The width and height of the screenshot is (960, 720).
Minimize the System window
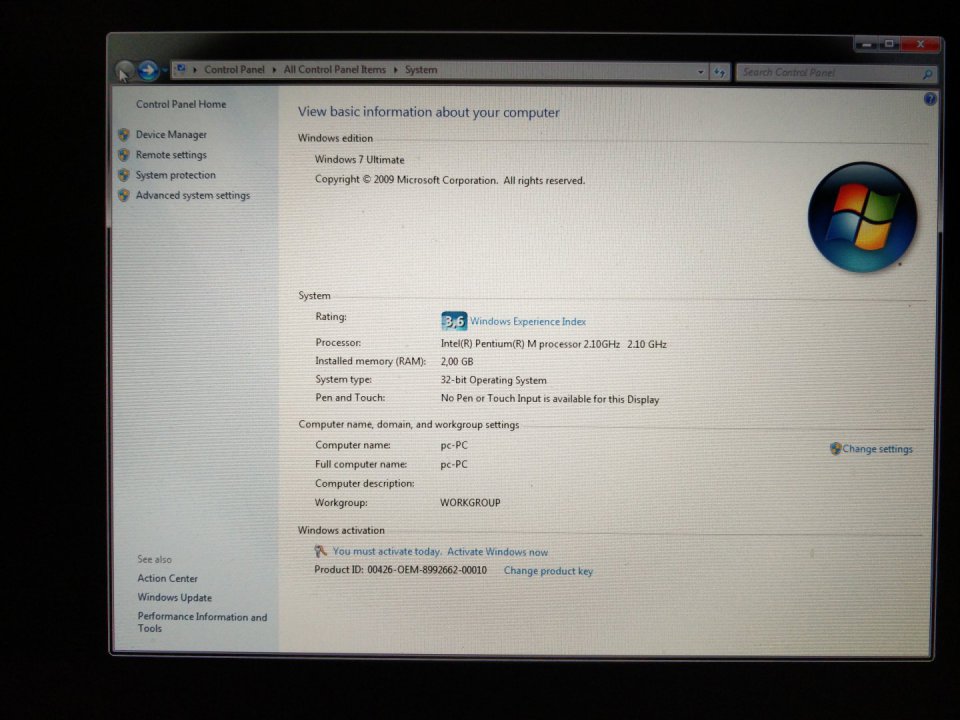(866, 44)
